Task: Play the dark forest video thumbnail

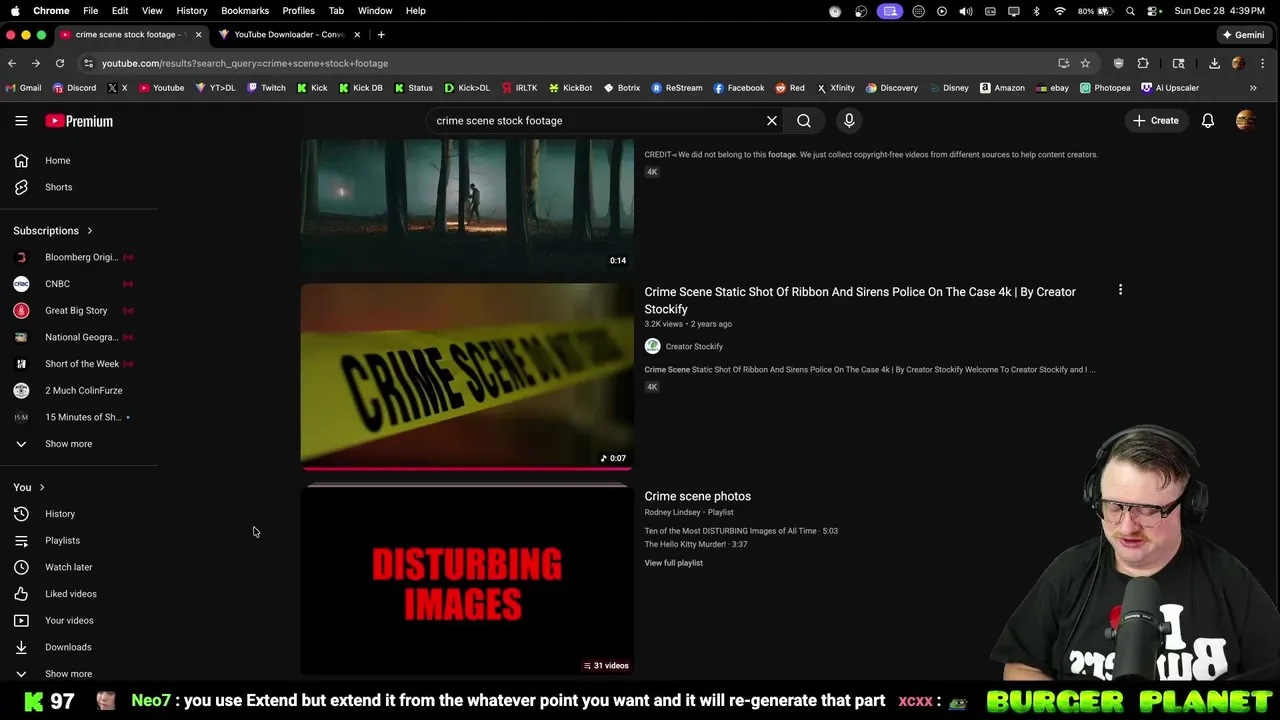Action: pos(467,205)
